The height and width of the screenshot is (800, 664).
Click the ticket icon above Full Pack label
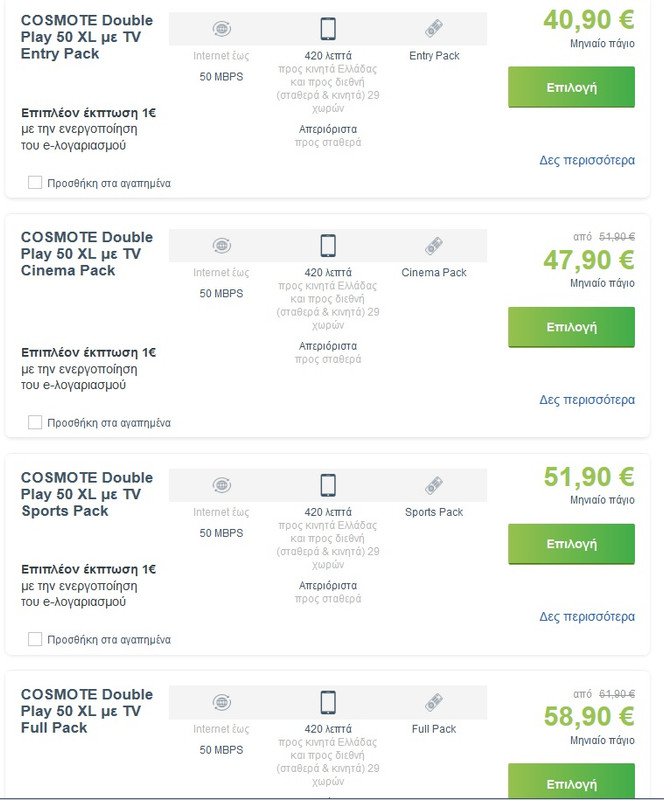click(x=434, y=702)
